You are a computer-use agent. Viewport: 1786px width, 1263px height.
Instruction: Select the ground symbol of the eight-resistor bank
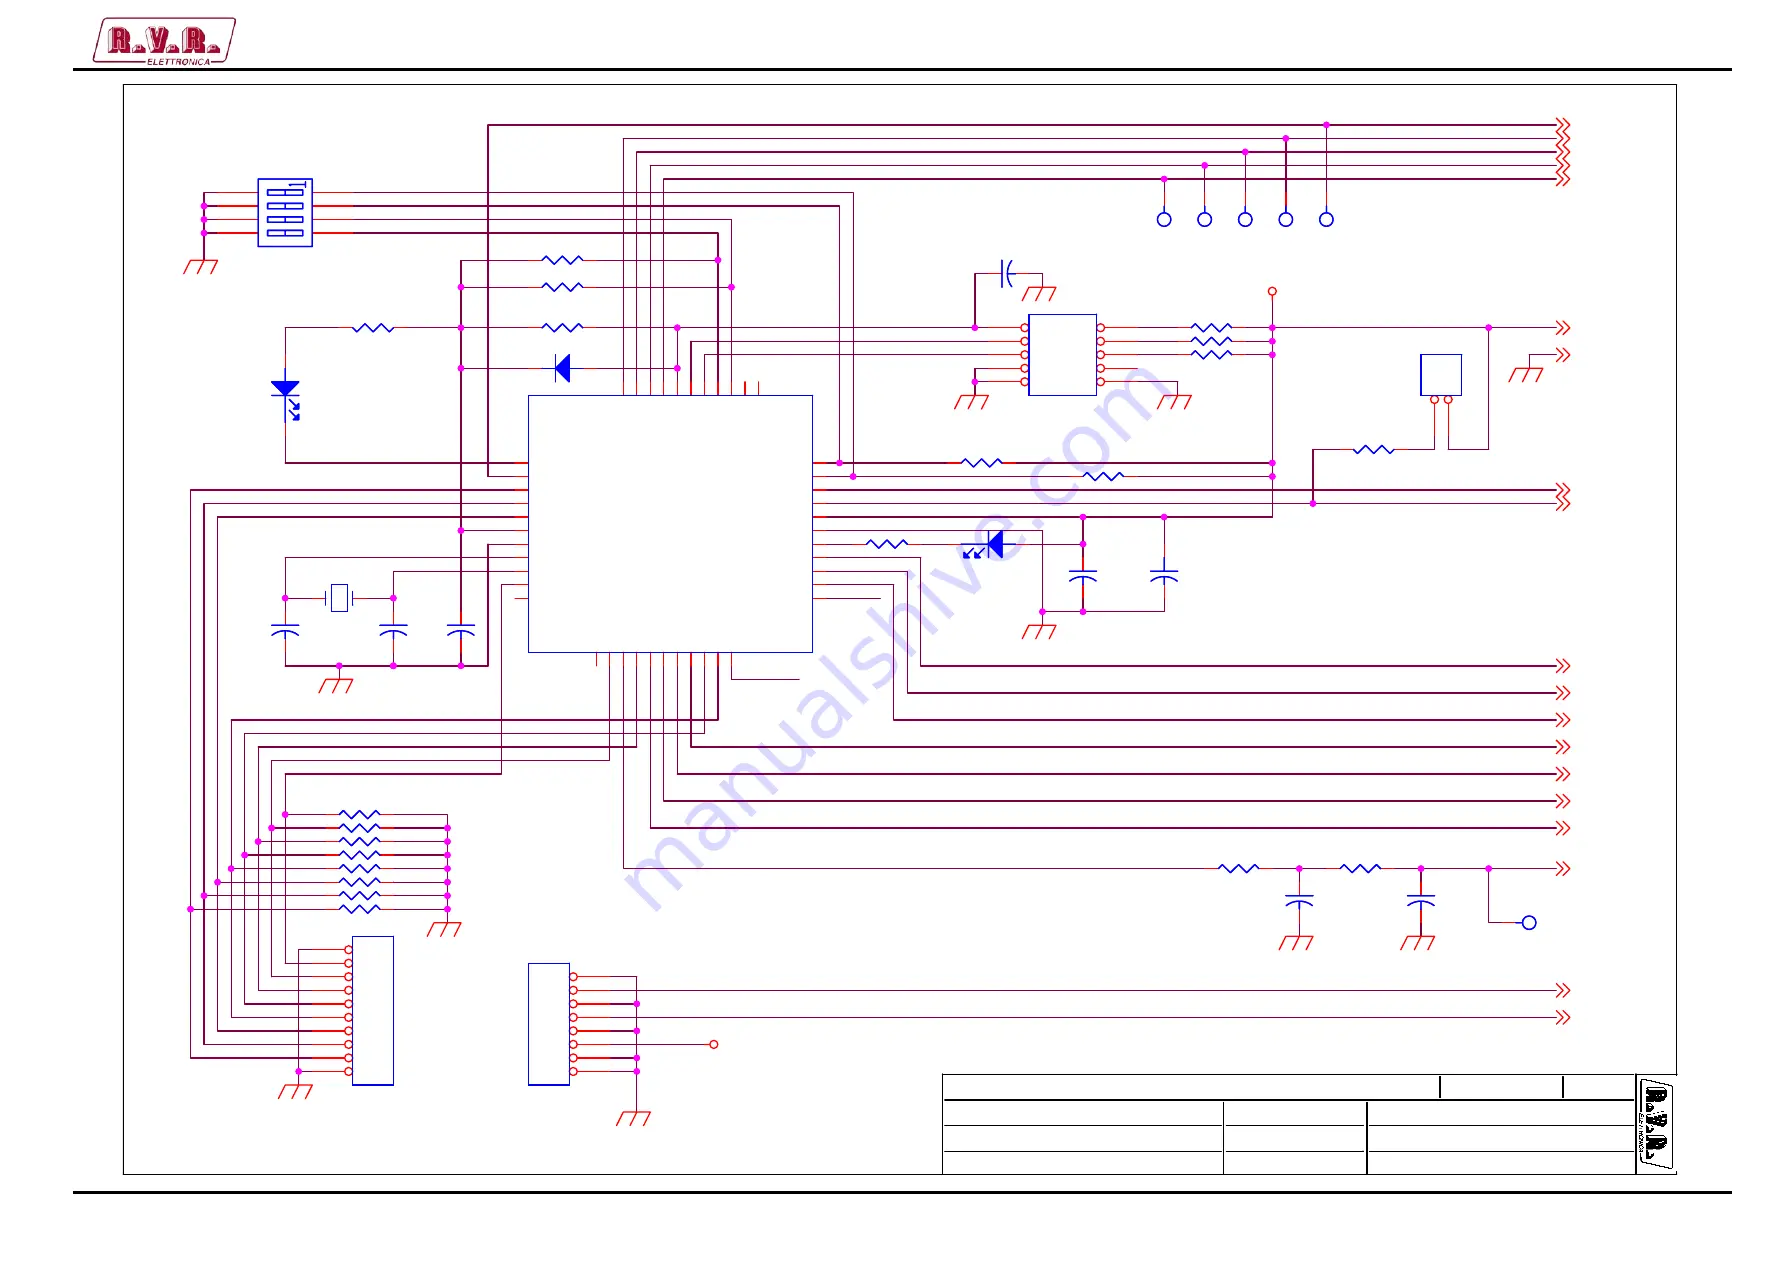[444, 929]
